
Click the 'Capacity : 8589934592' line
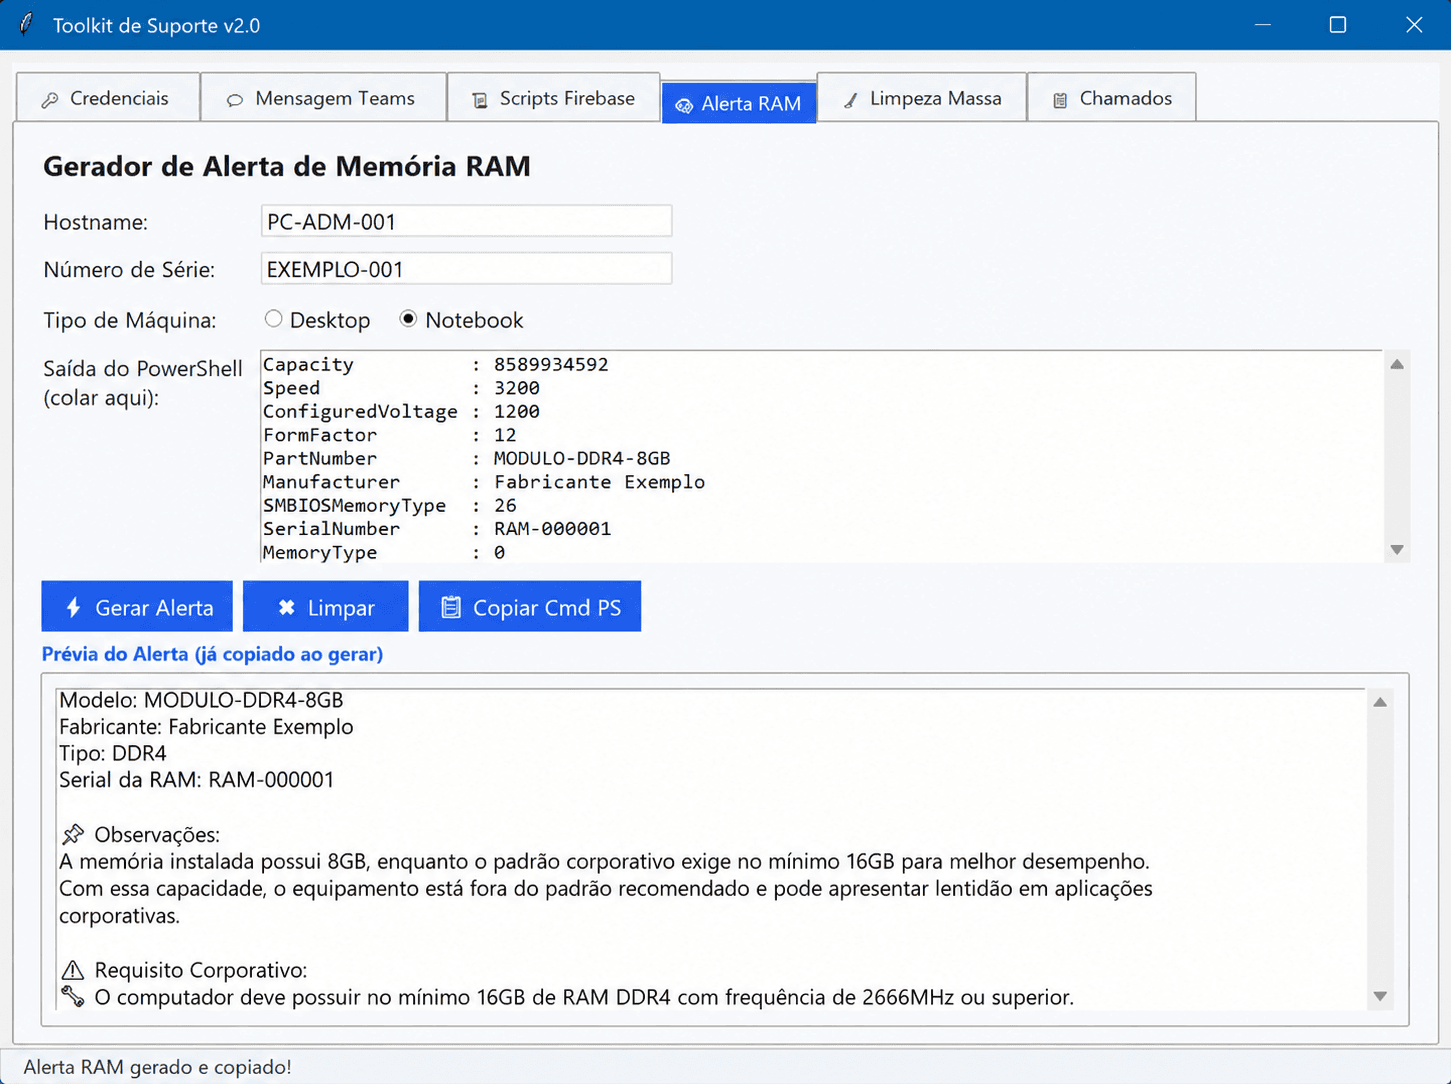click(x=436, y=364)
